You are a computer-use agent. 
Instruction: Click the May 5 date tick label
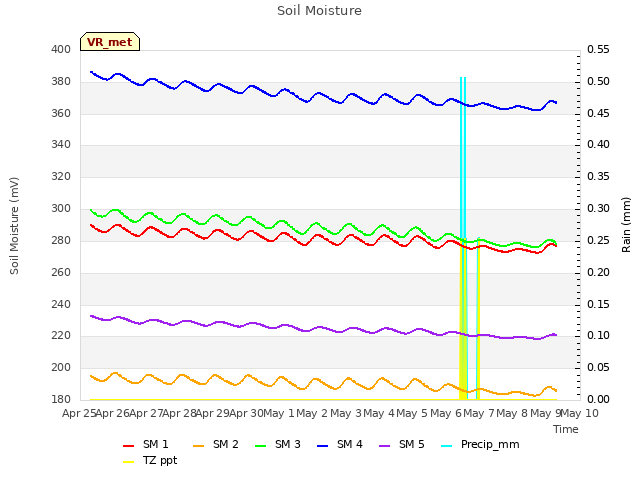click(412, 413)
